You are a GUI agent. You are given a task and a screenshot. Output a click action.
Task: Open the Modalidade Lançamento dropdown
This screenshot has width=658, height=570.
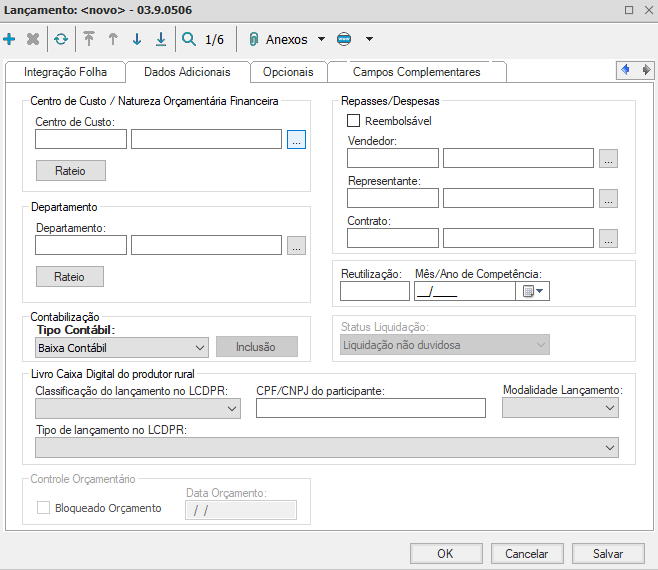610,407
